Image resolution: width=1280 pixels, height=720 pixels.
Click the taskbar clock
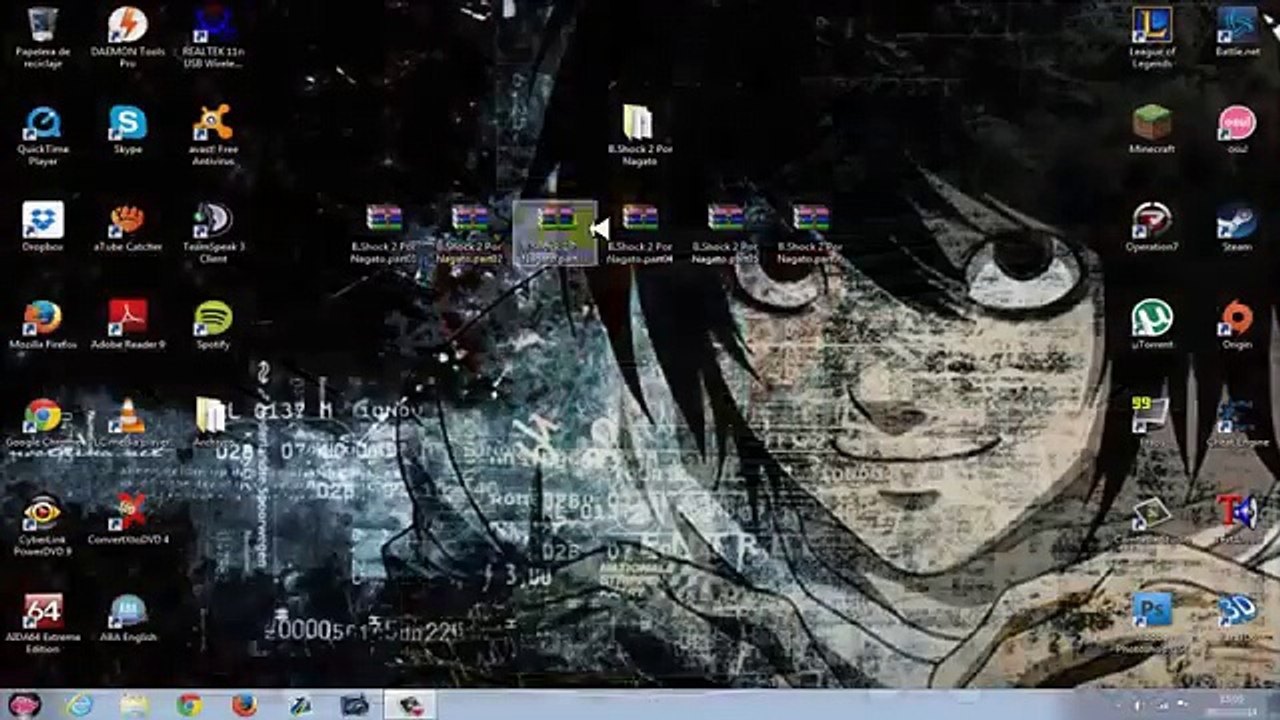pyautogui.click(x=1232, y=705)
